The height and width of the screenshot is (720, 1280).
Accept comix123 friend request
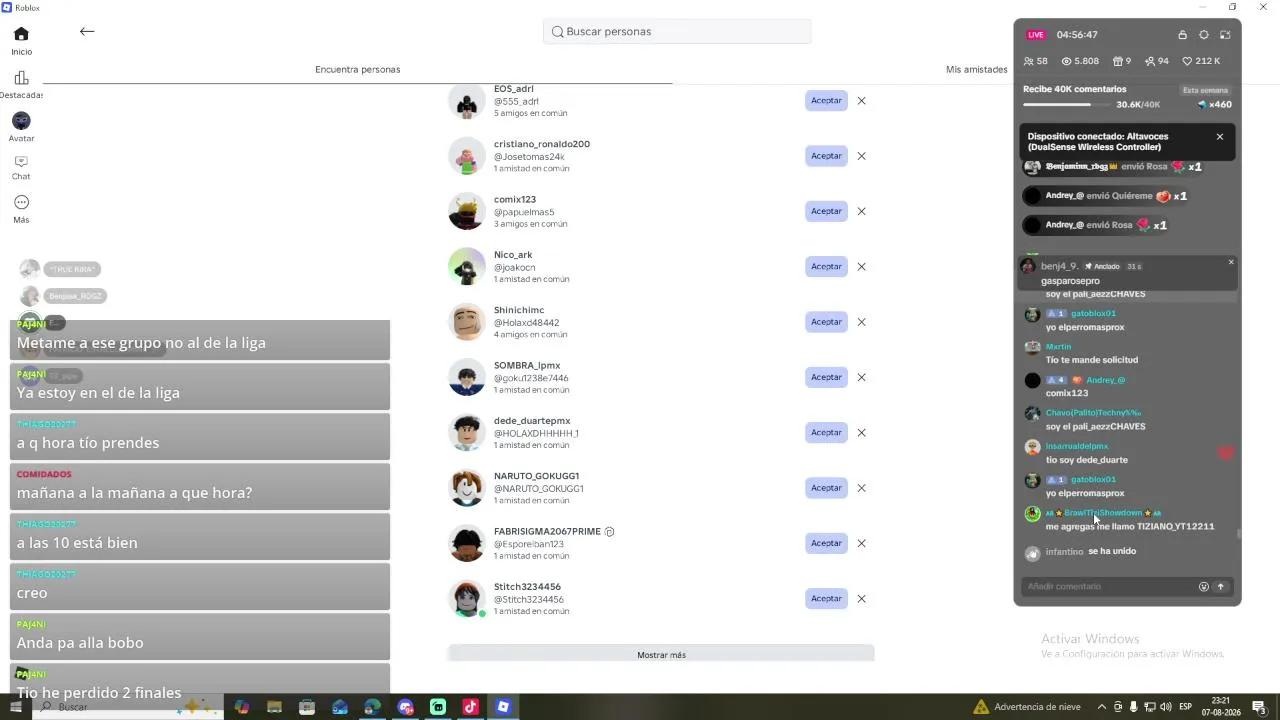pyautogui.click(x=826, y=211)
